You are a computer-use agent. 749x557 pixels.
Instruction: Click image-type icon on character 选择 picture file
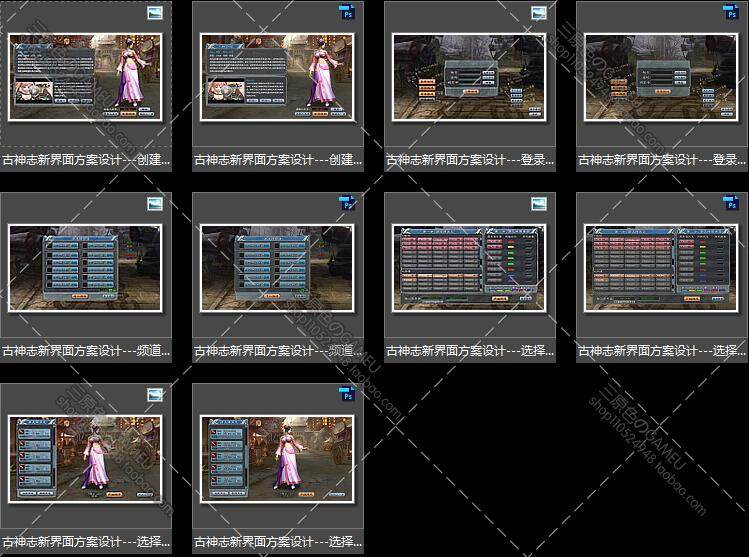point(155,395)
